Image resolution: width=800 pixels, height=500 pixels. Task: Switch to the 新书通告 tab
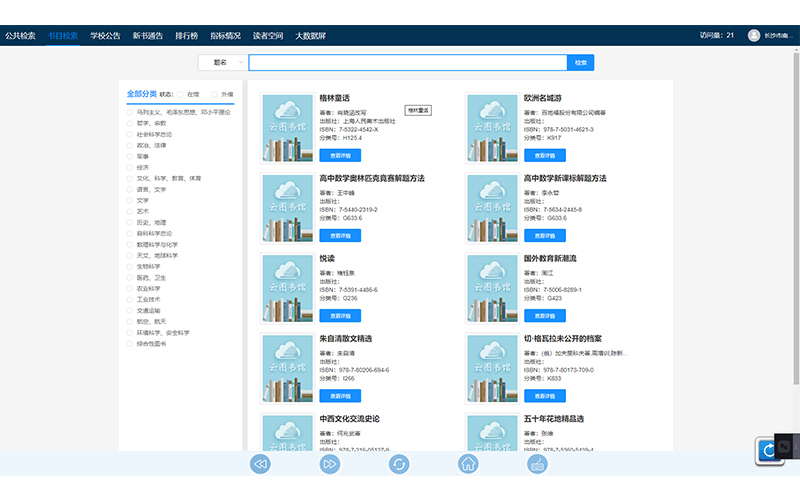point(148,35)
